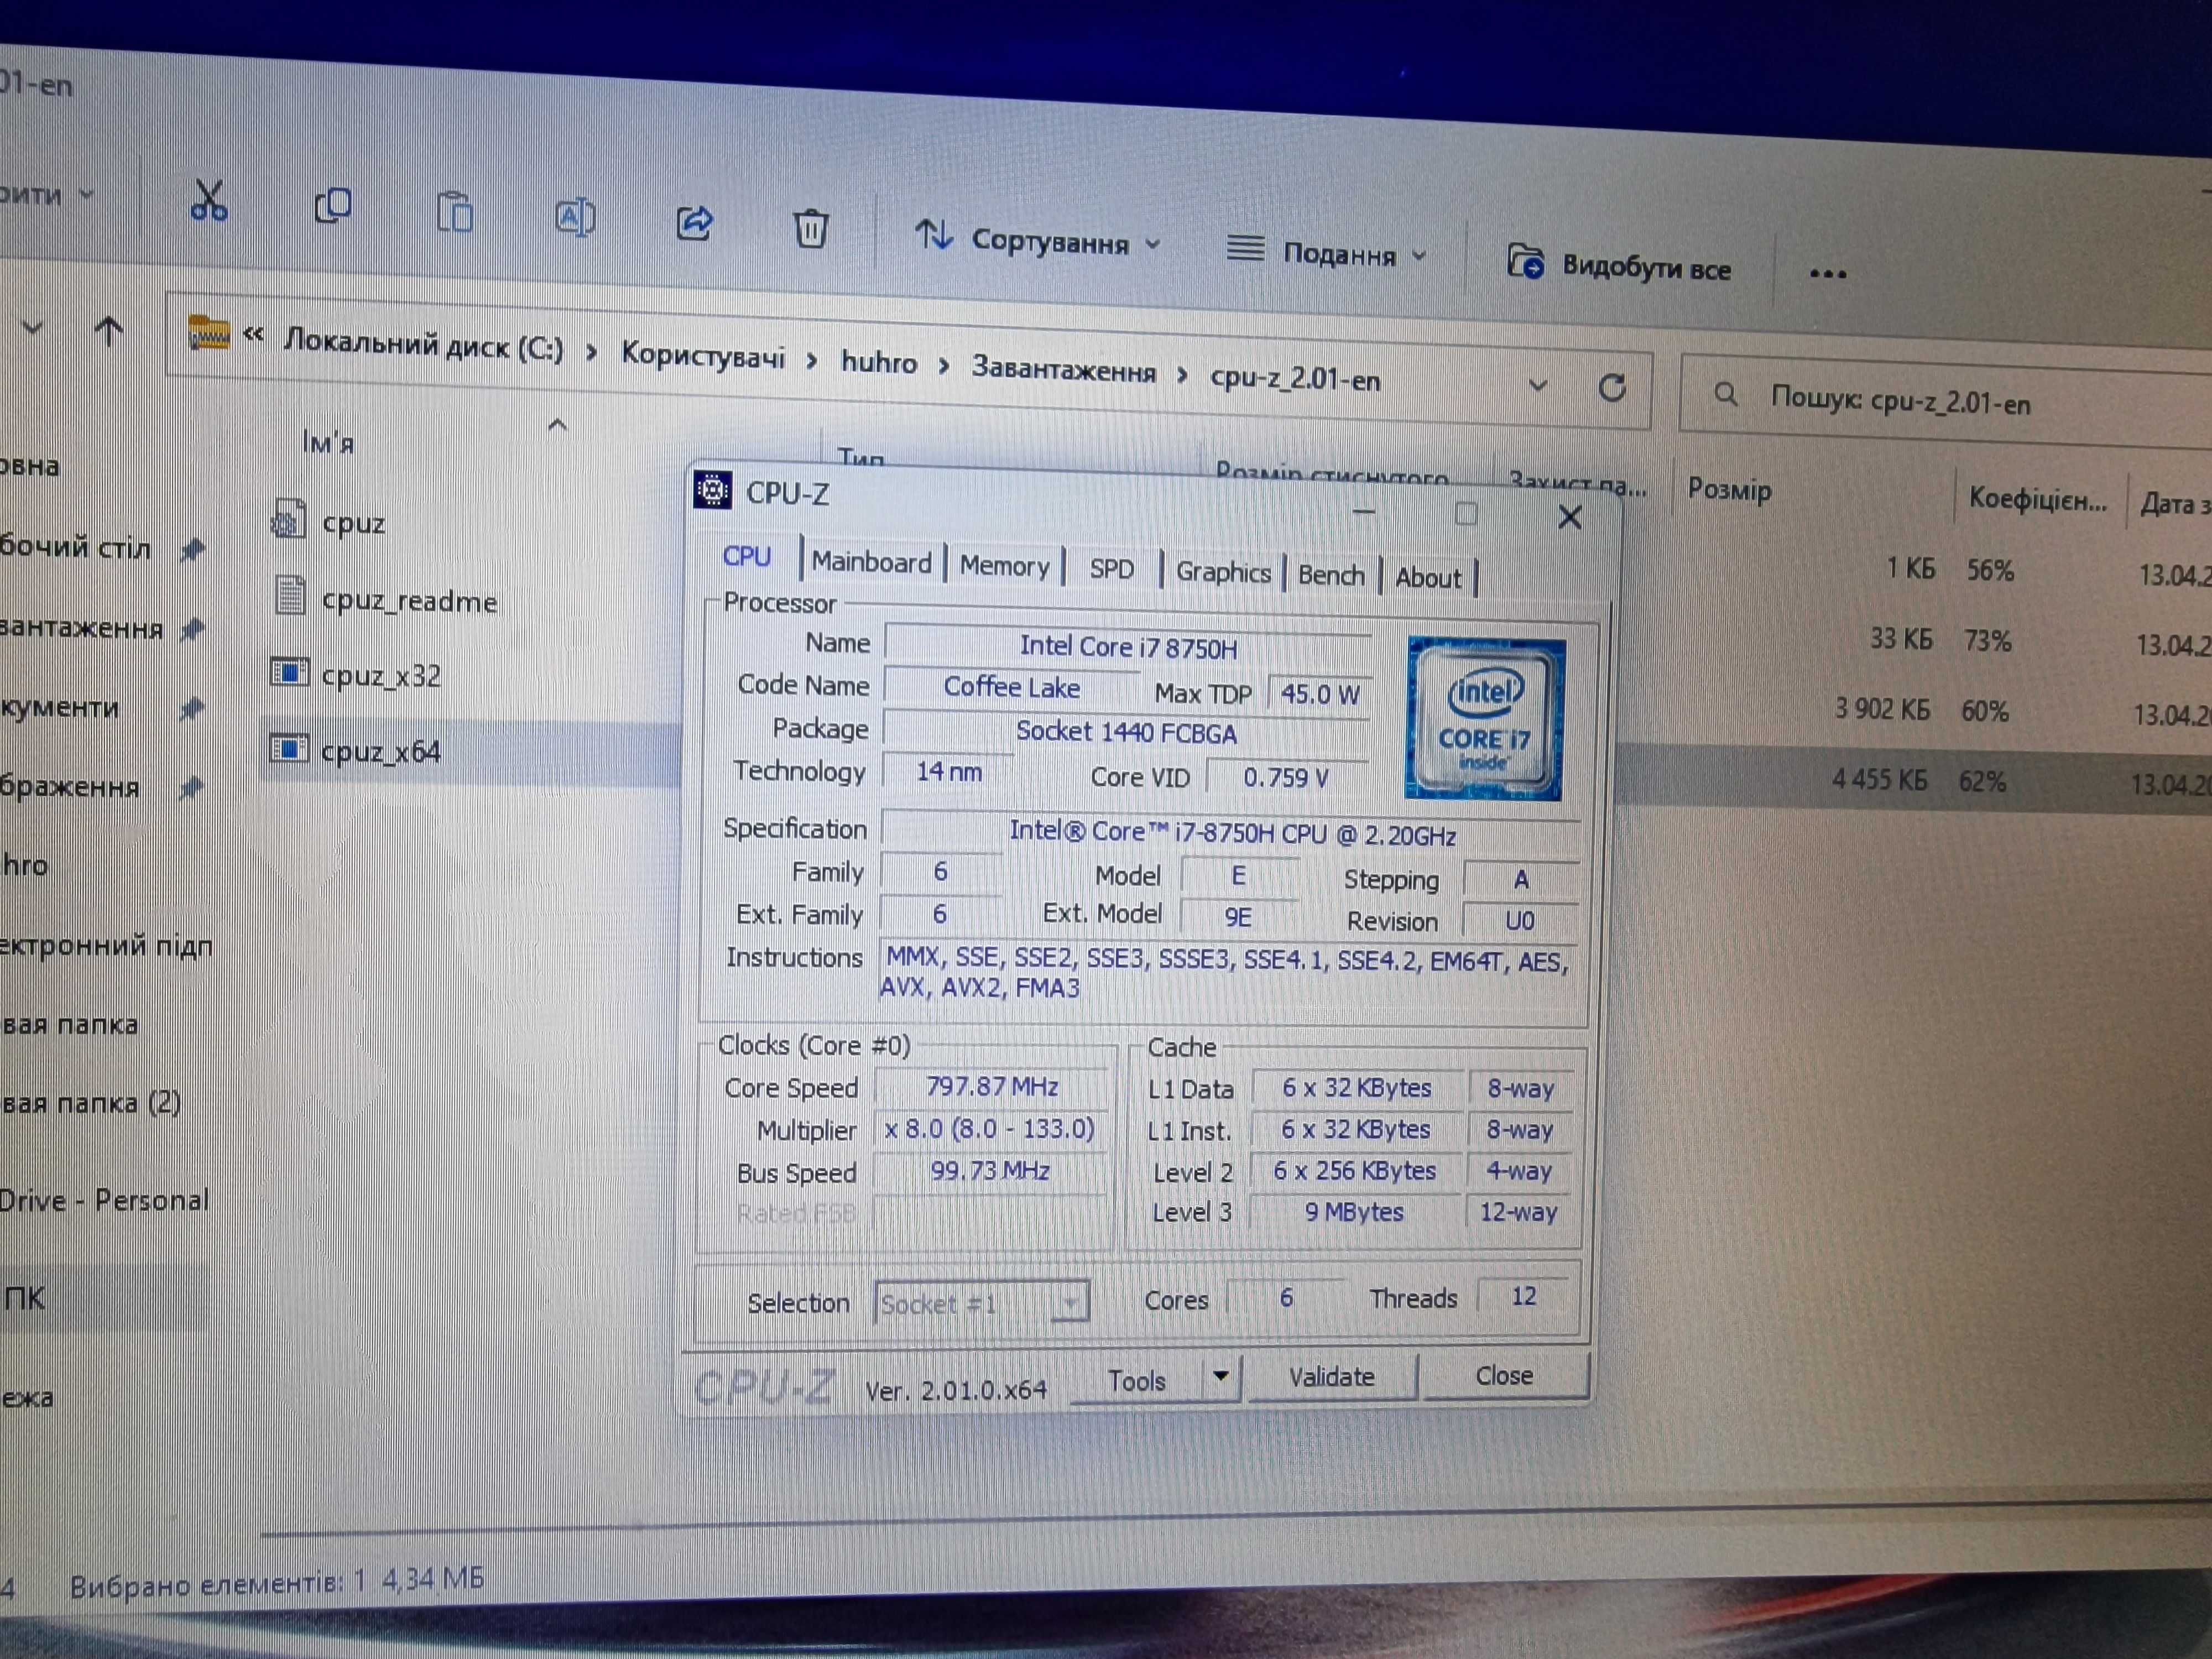Viewport: 2212px width, 1659px height.
Task: Open the Socket #1 selection combo box
Action: click(982, 1303)
